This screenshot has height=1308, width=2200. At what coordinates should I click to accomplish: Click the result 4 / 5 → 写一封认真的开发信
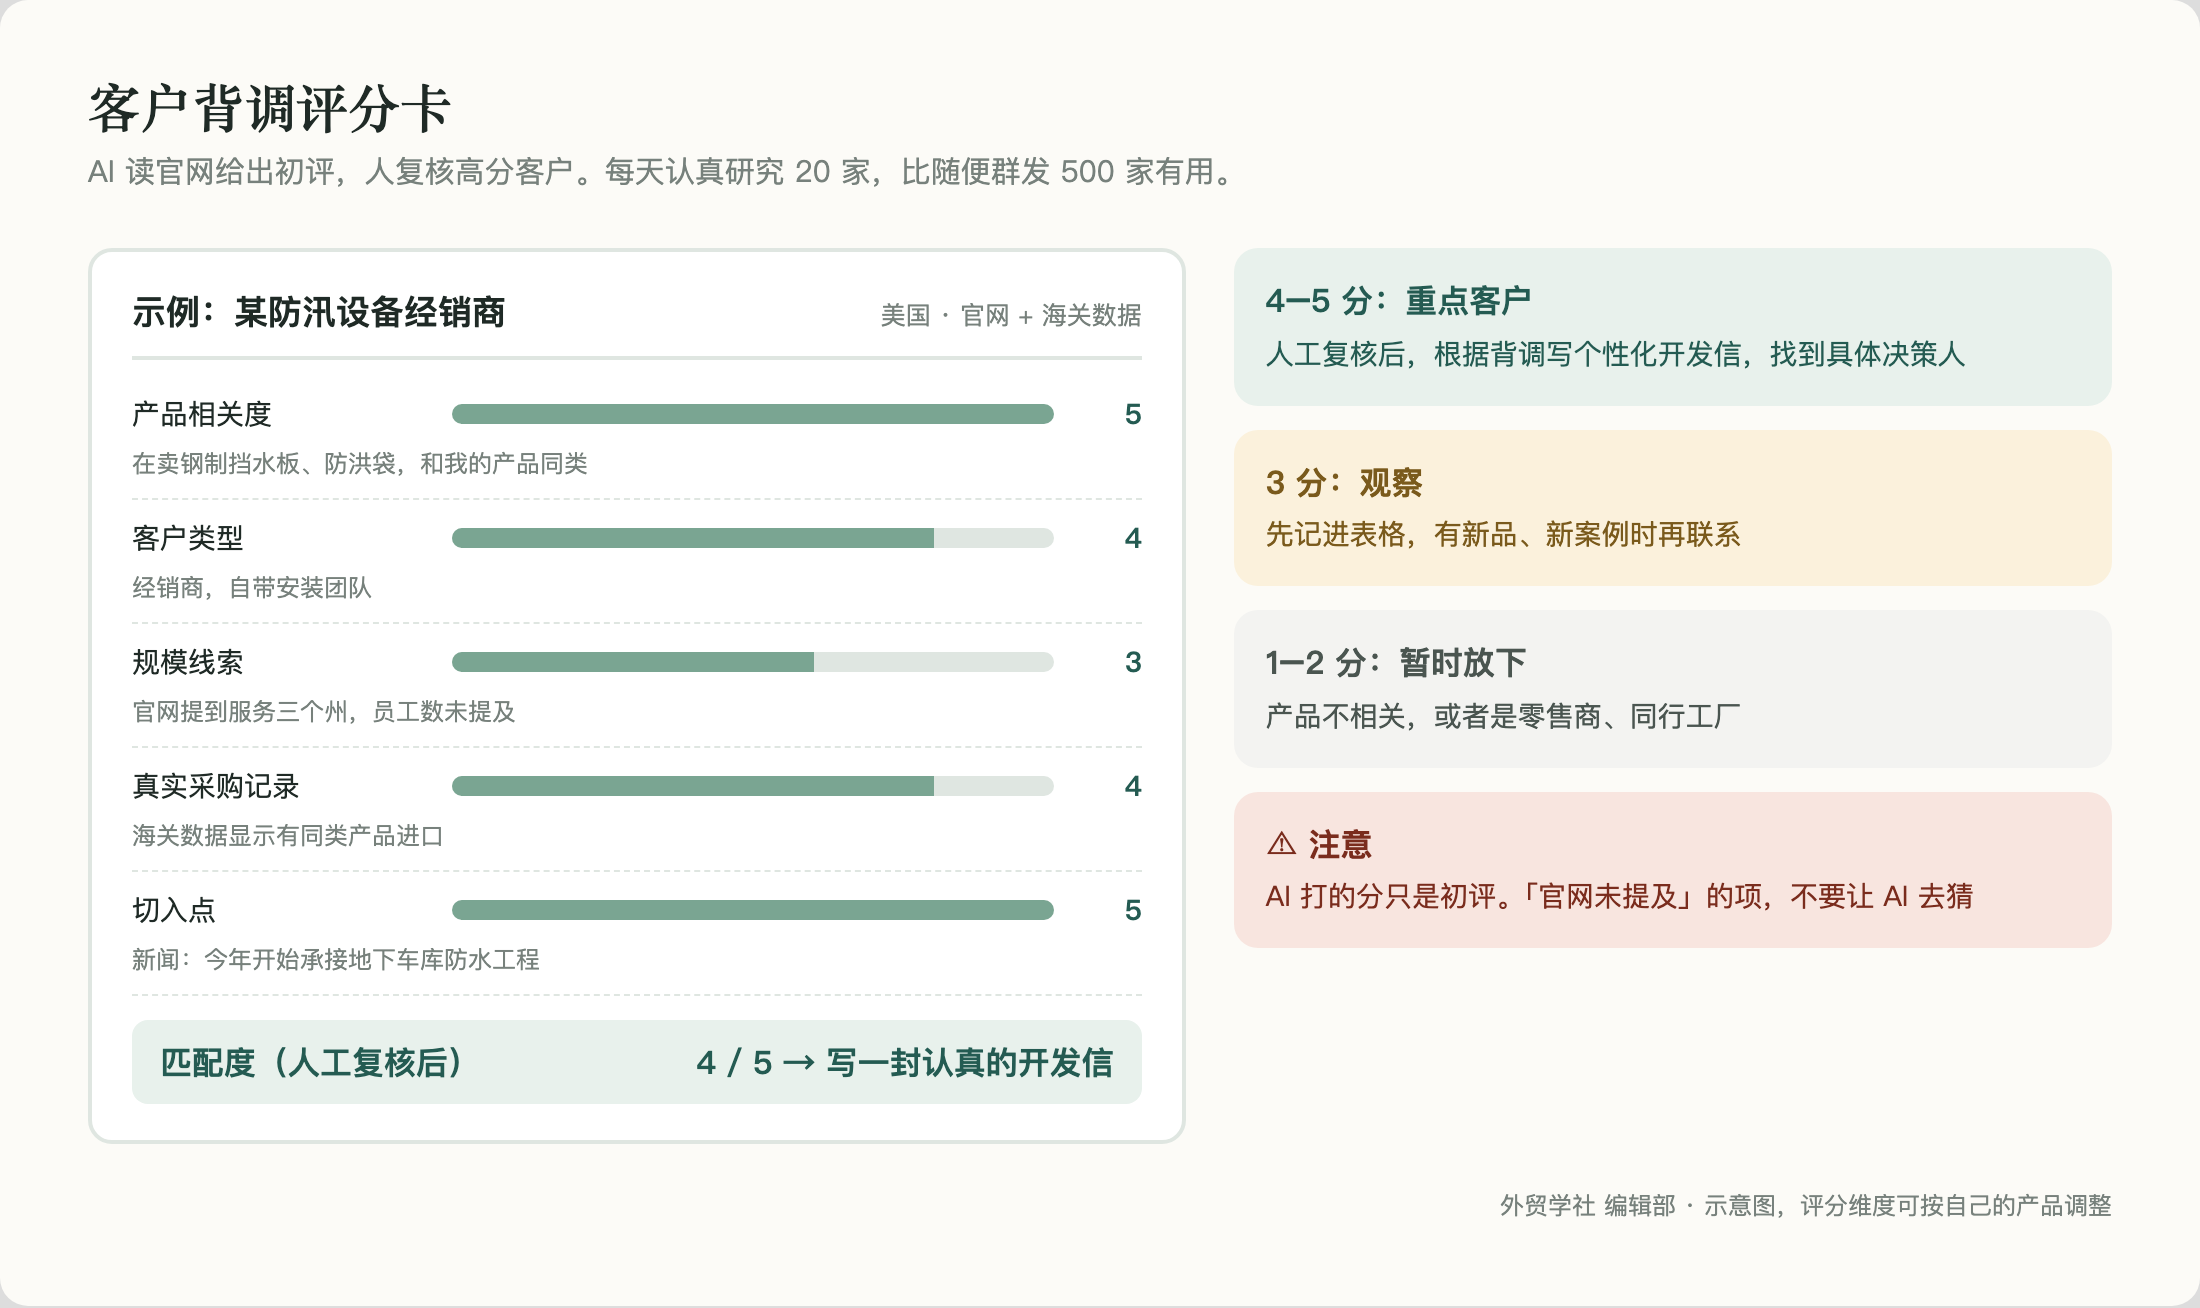click(x=904, y=1062)
